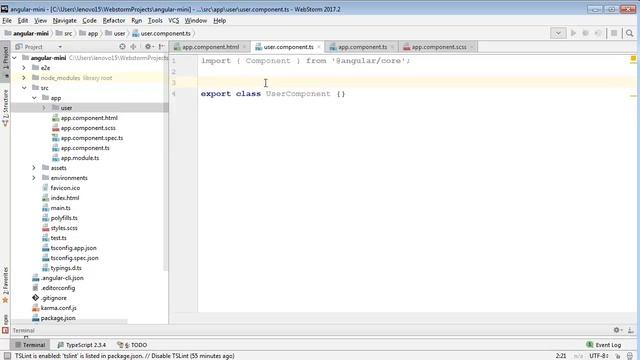Select styles.scss in project tree
The width and height of the screenshot is (640, 360).
(x=64, y=228)
